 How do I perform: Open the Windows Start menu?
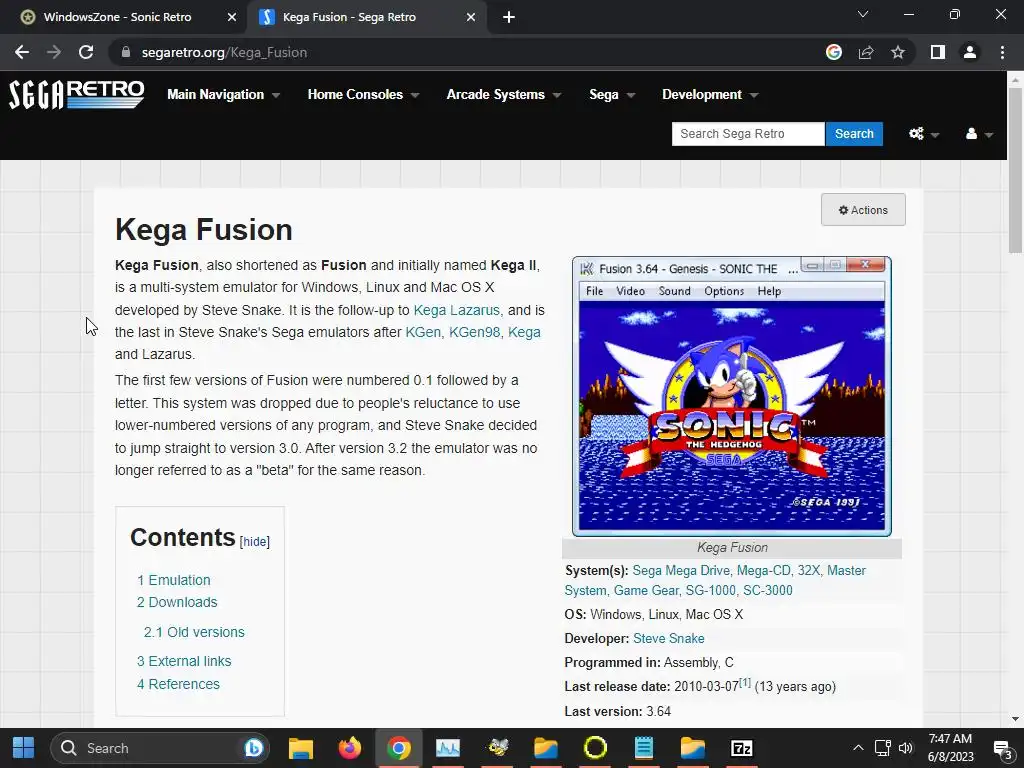tap(24, 748)
